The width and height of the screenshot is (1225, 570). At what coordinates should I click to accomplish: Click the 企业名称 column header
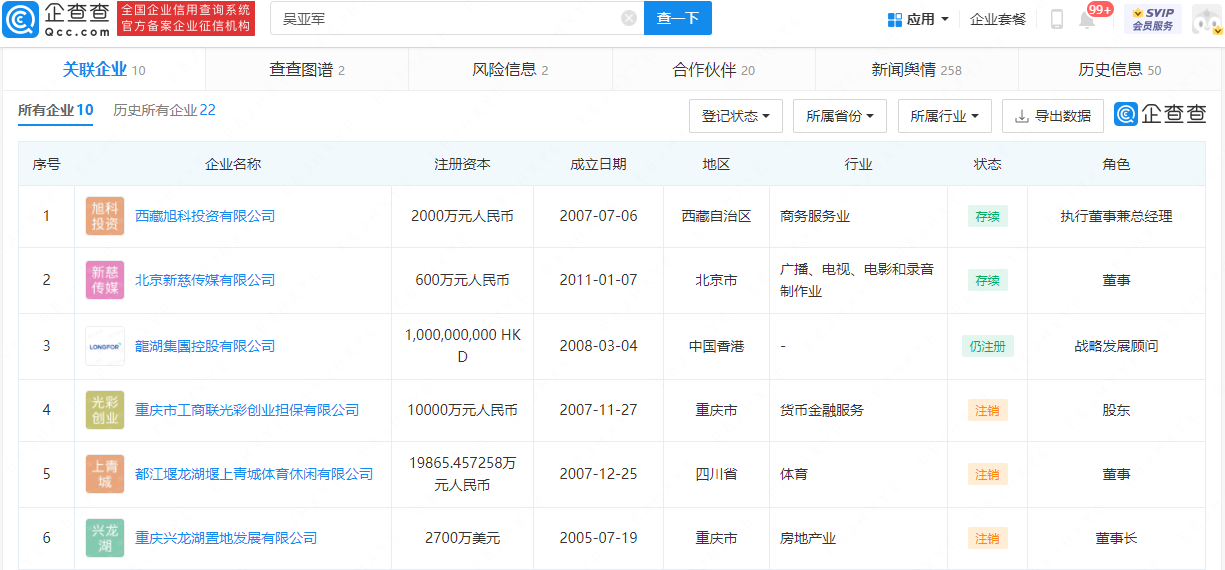coord(233,164)
